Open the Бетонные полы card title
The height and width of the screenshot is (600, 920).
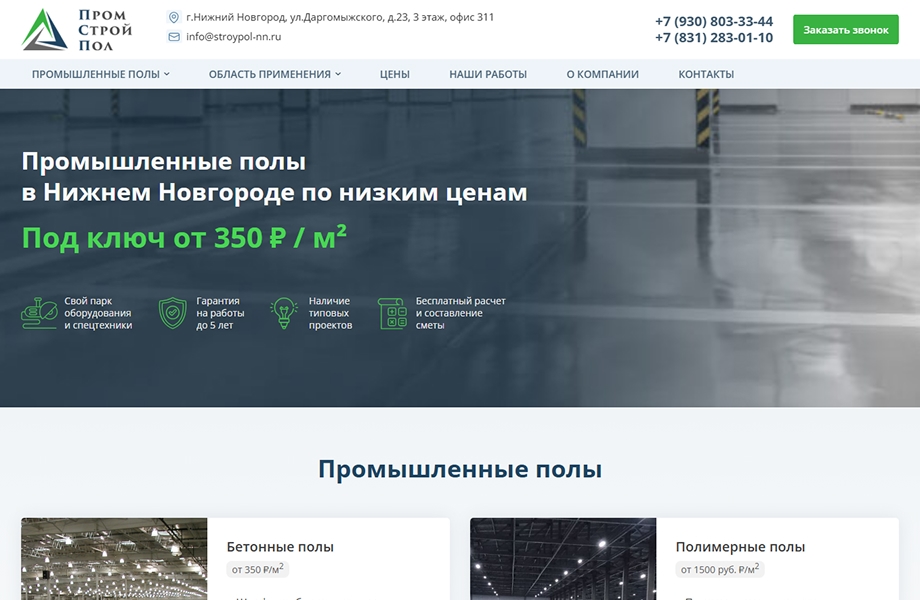point(280,547)
